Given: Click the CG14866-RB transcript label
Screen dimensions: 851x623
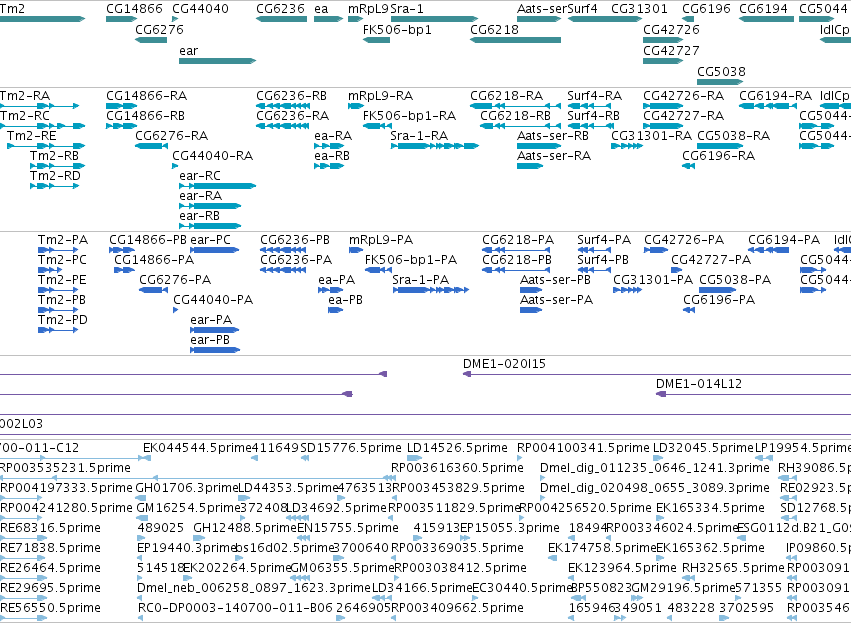Looking at the screenshot, I should 145,116.
